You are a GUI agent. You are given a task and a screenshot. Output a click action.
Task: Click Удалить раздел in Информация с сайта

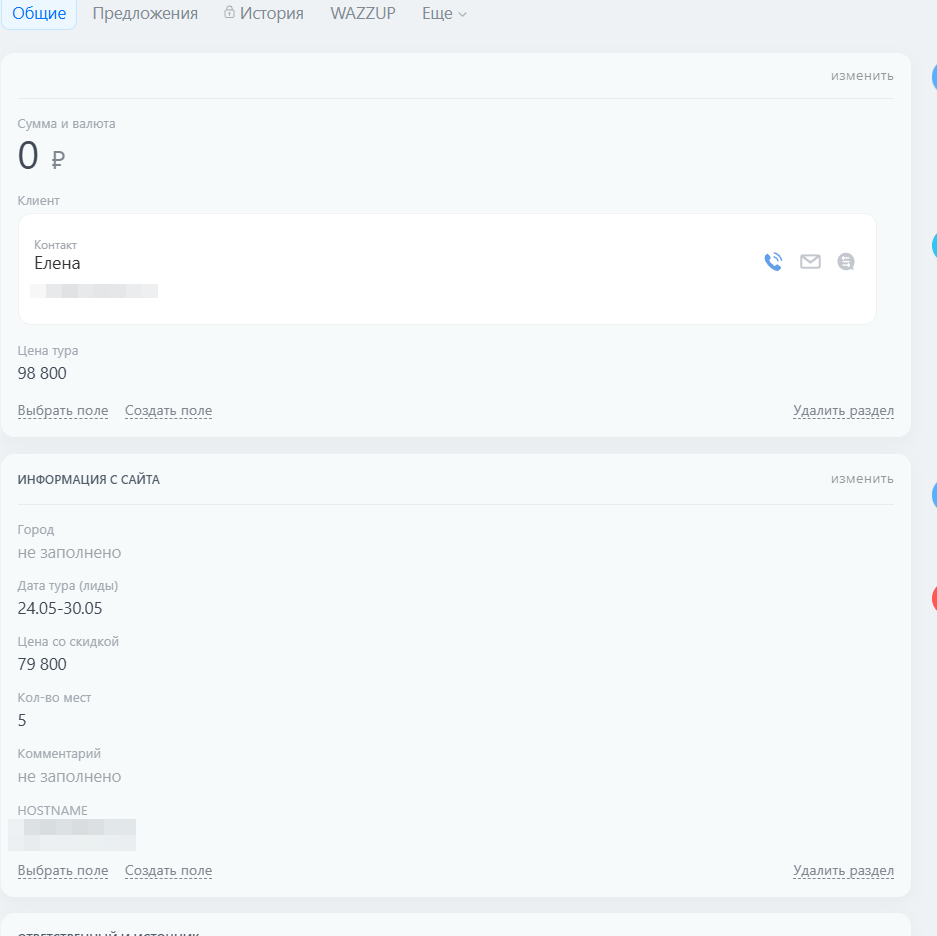[843, 871]
